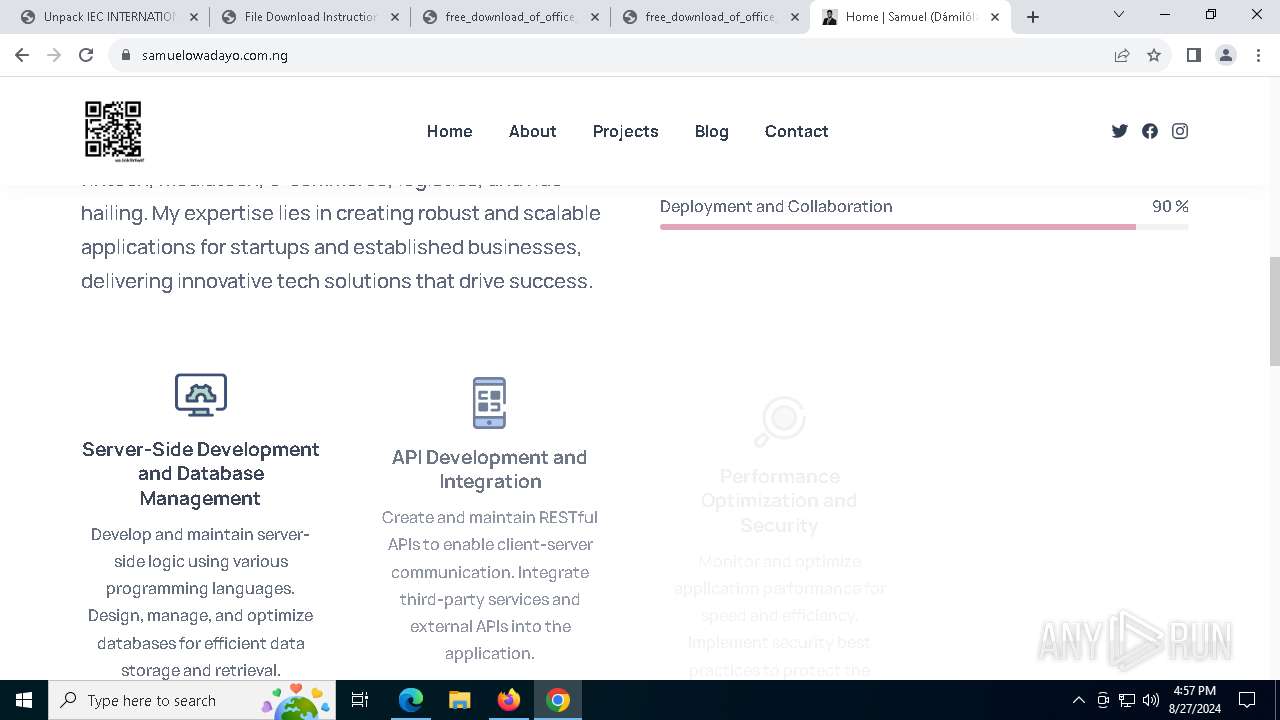
Task: Click the Windows taskbar search box
Action: [191, 700]
